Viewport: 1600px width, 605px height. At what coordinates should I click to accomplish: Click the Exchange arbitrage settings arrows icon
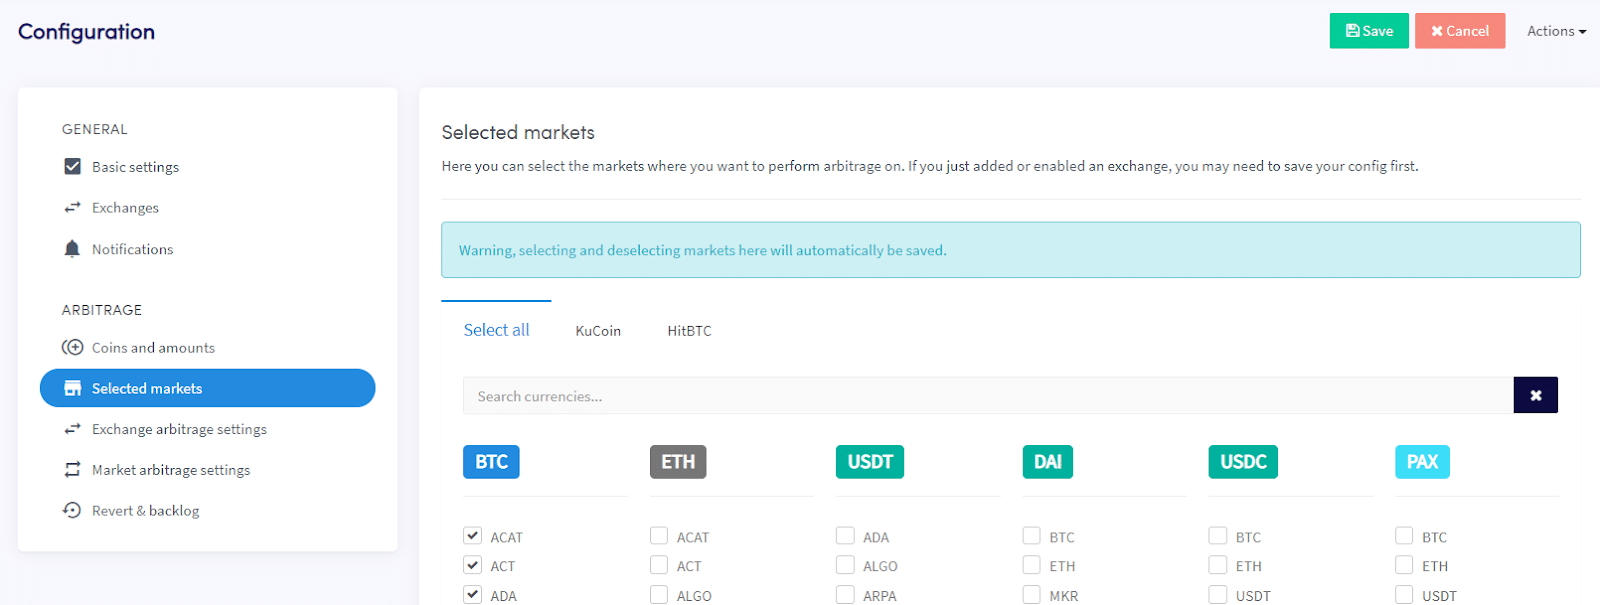(72, 428)
